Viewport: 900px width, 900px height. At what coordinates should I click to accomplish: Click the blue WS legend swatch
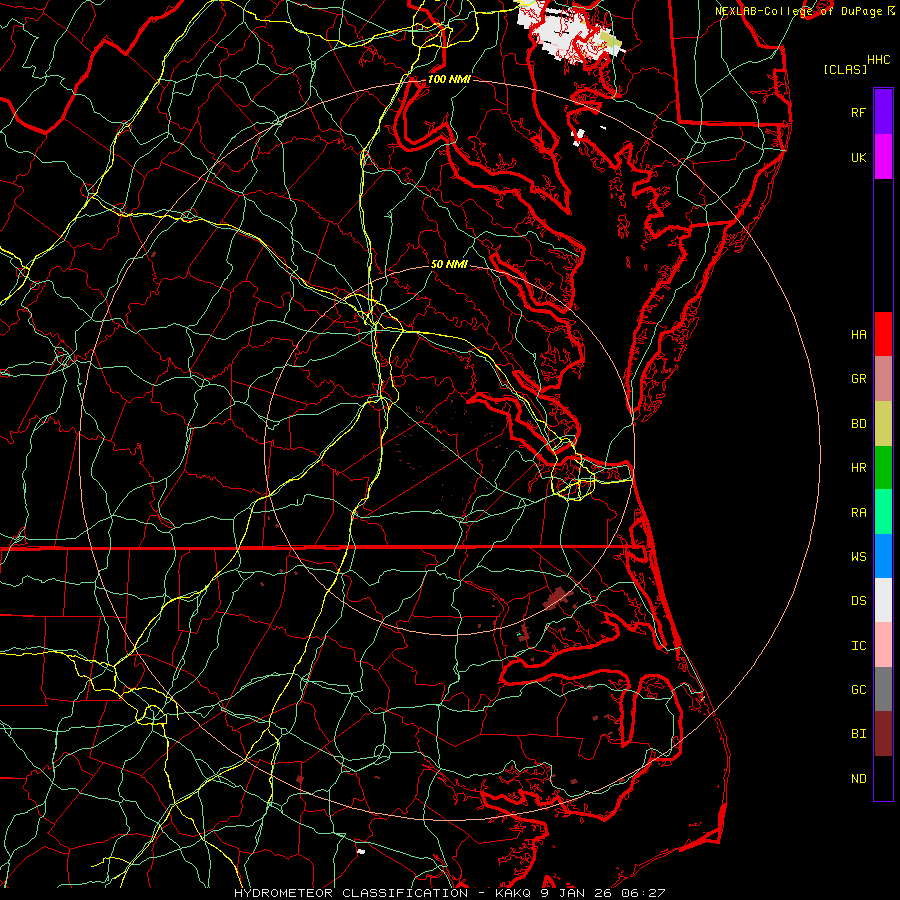pos(883,556)
